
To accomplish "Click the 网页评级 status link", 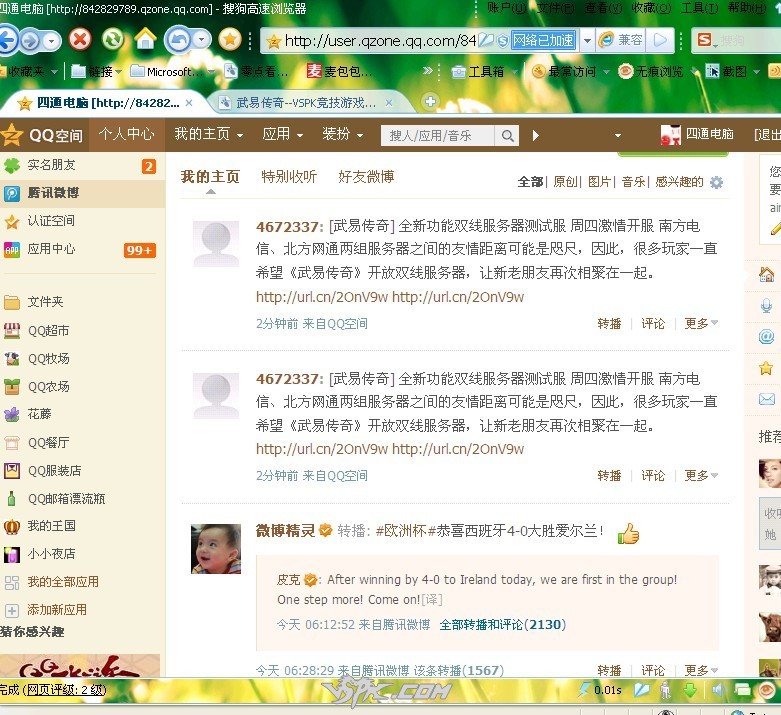I will (x=64, y=690).
